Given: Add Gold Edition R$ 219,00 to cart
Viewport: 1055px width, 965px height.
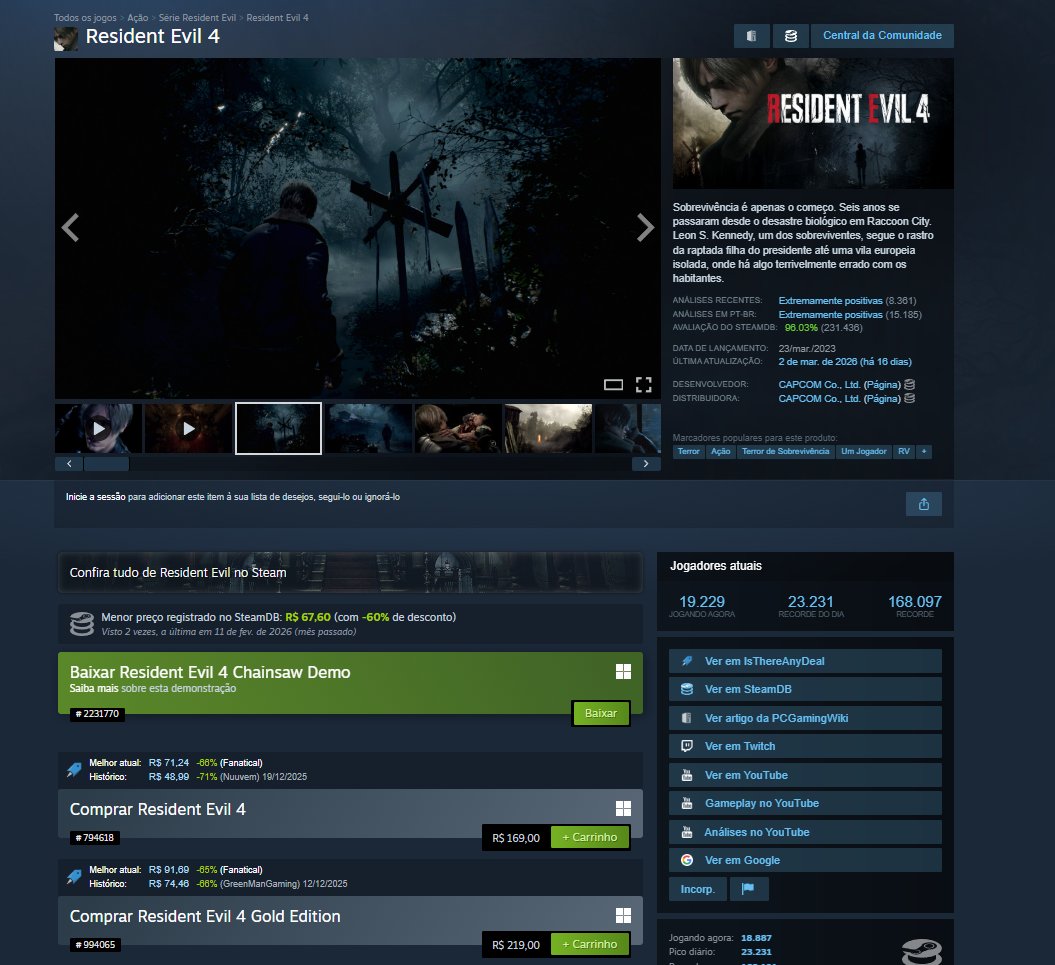Looking at the screenshot, I should (590, 944).
